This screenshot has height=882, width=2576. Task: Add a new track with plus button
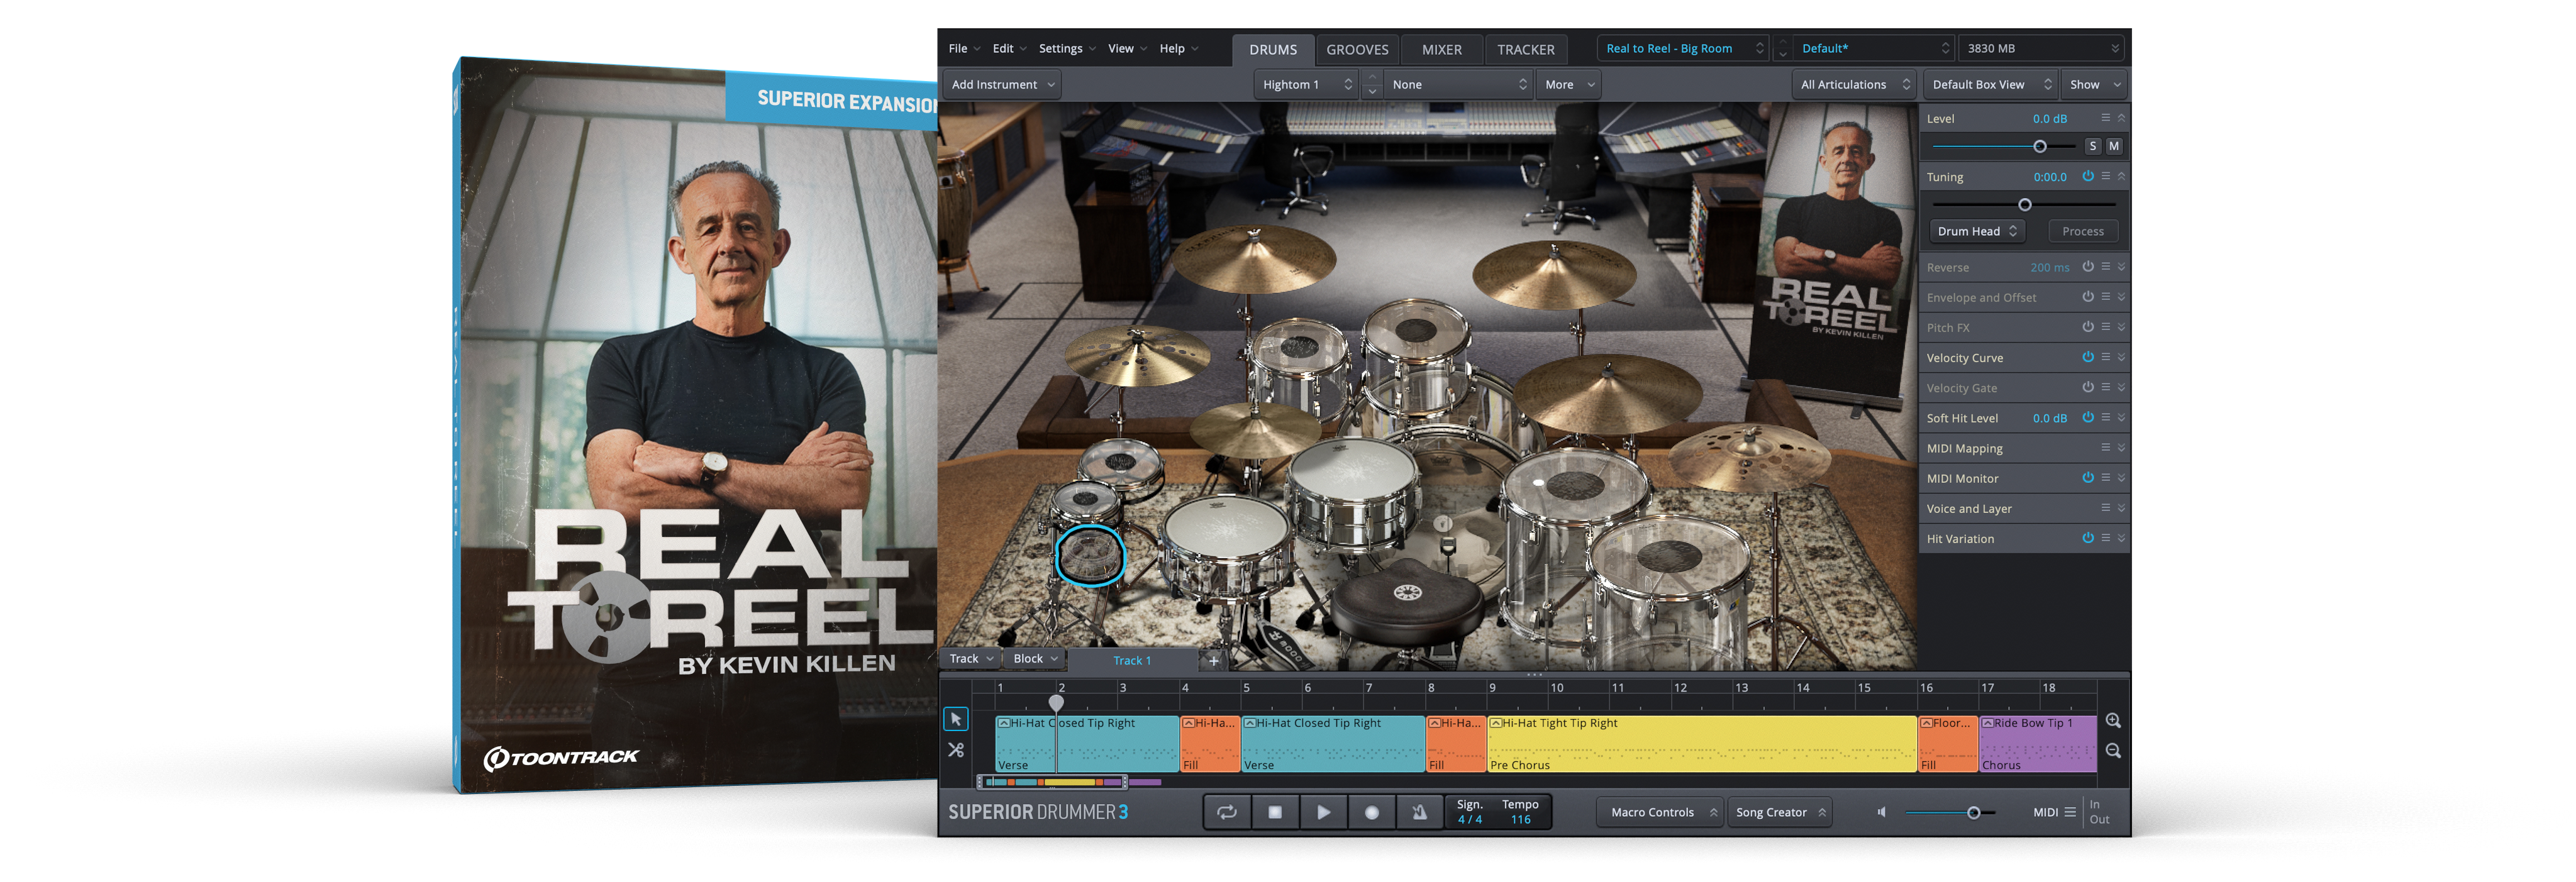[1213, 661]
